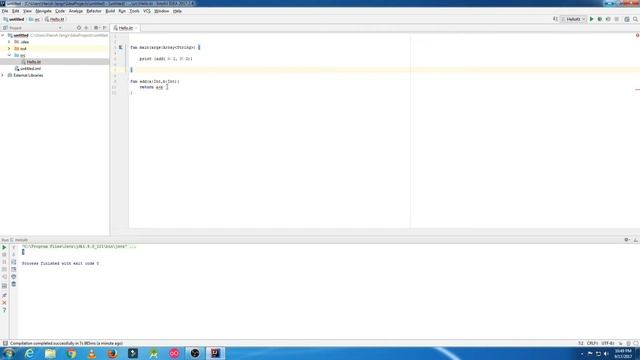The image size is (640, 360).
Task: Expand the .idea folder
Action: coord(9,42)
